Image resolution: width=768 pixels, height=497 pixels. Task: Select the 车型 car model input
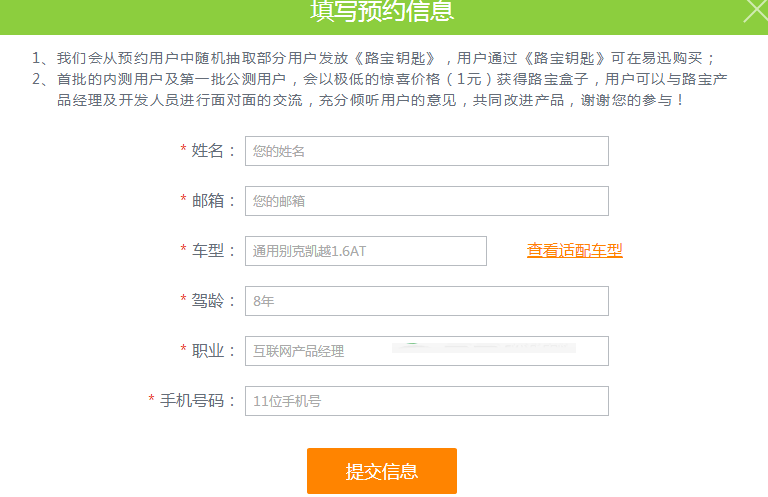pyautogui.click(x=365, y=251)
